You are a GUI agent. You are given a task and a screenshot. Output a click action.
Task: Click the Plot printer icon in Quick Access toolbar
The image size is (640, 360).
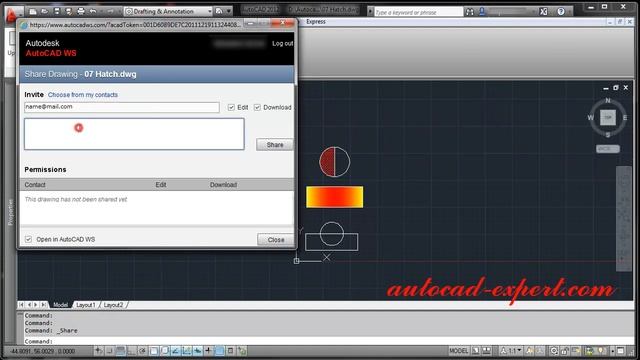click(81, 11)
